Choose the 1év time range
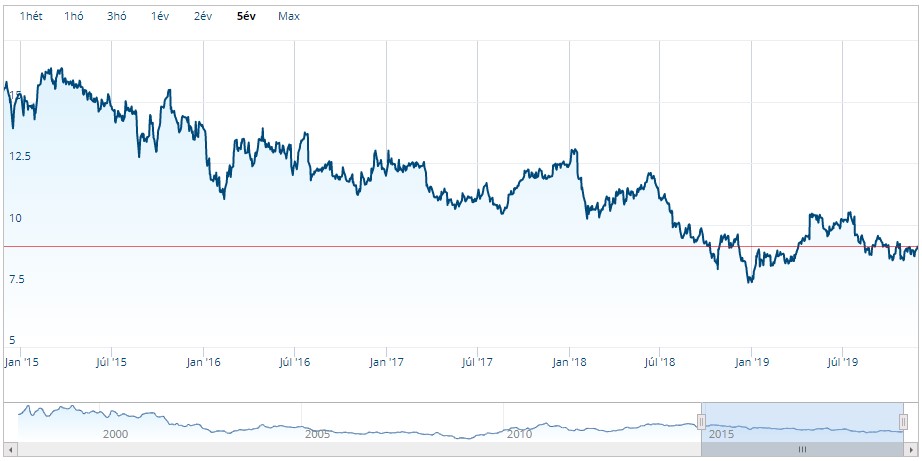922x461 pixels. click(160, 16)
